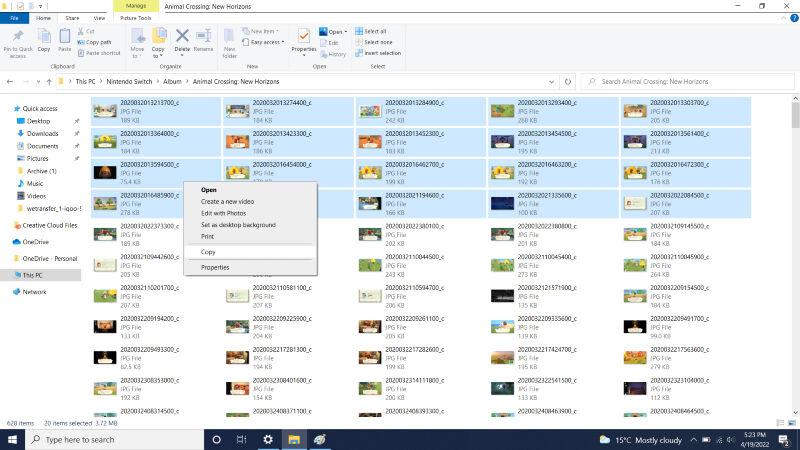Click Invert selection in ribbon
Image resolution: width=800 pixels, height=450 pixels.
pyautogui.click(x=378, y=53)
